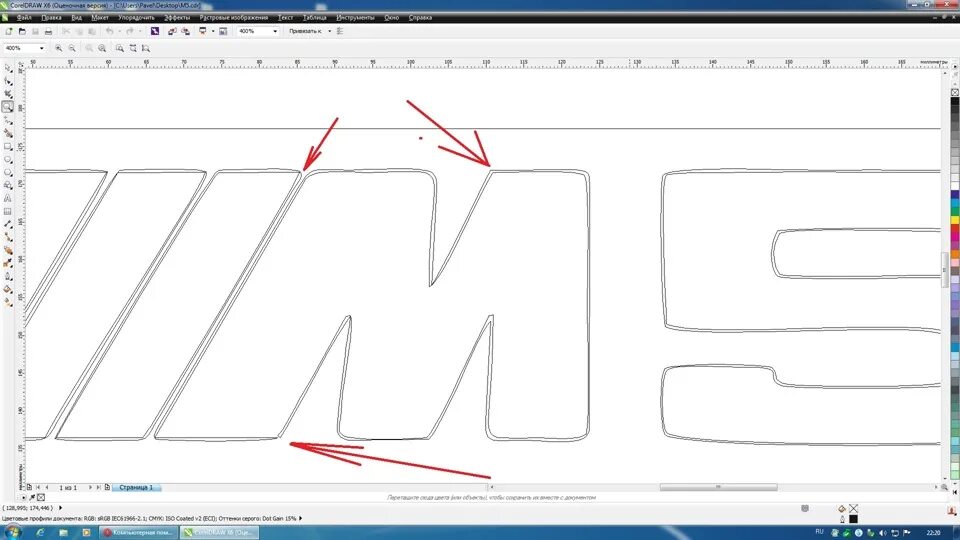Click the volume icon in system tray
Image resolution: width=960 pixels, height=540 pixels.
click(883, 533)
